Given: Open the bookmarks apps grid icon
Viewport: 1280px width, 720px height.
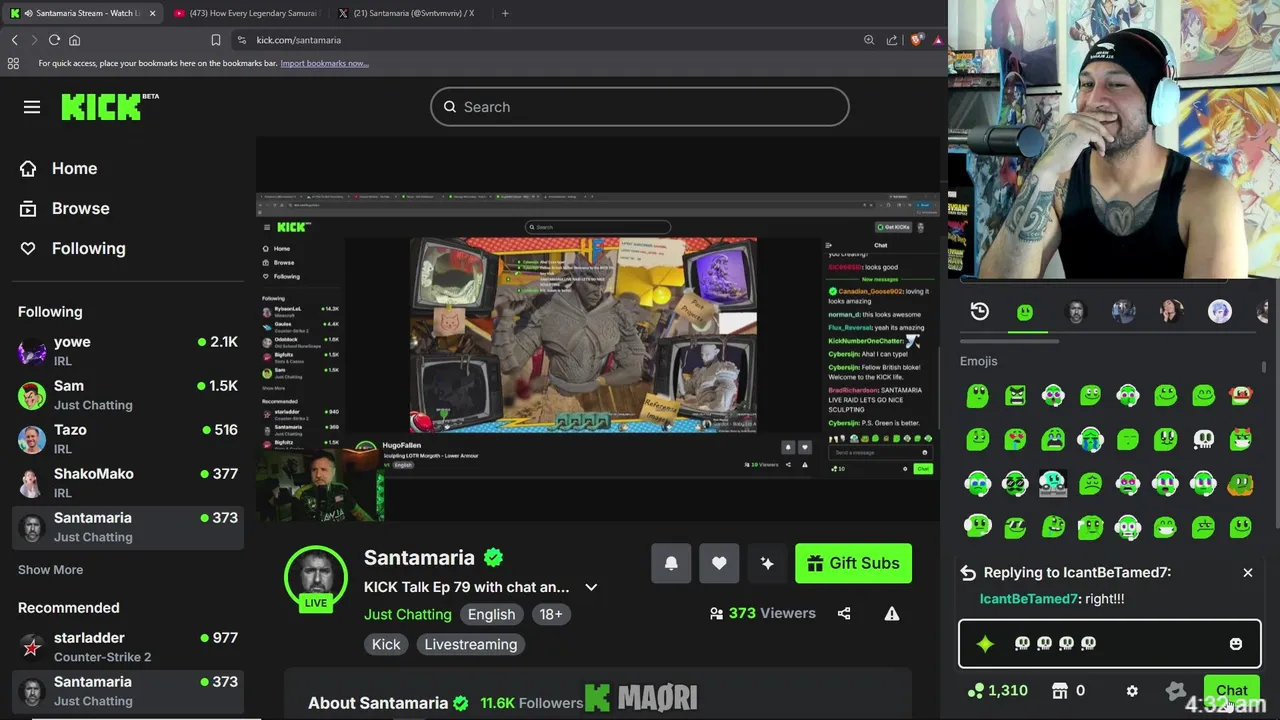Looking at the screenshot, I should point(13,63).
